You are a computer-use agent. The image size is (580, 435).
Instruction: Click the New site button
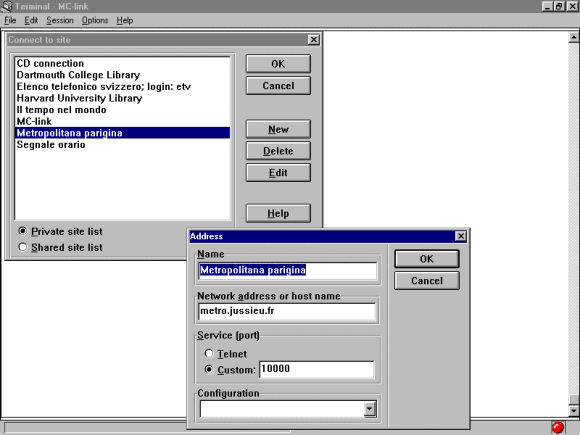(278, 129)
